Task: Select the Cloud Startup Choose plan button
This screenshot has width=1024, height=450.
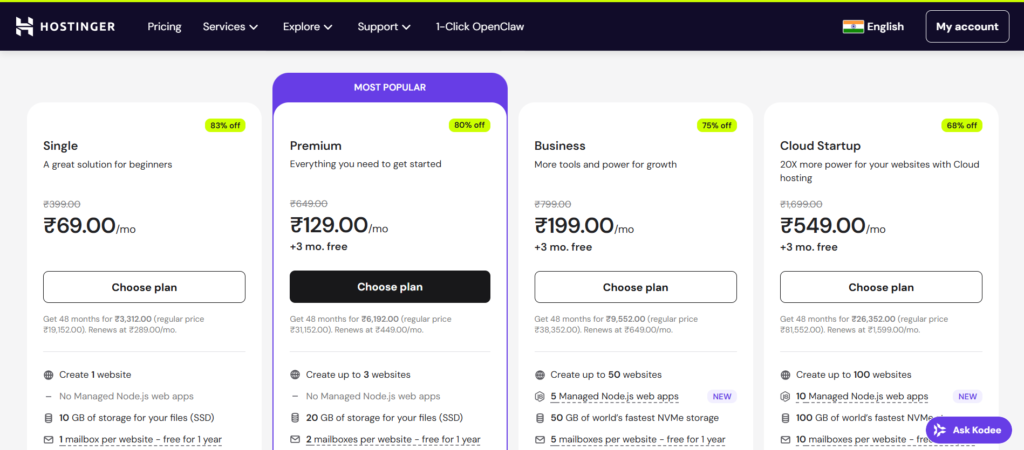Action: click(881, 287)
